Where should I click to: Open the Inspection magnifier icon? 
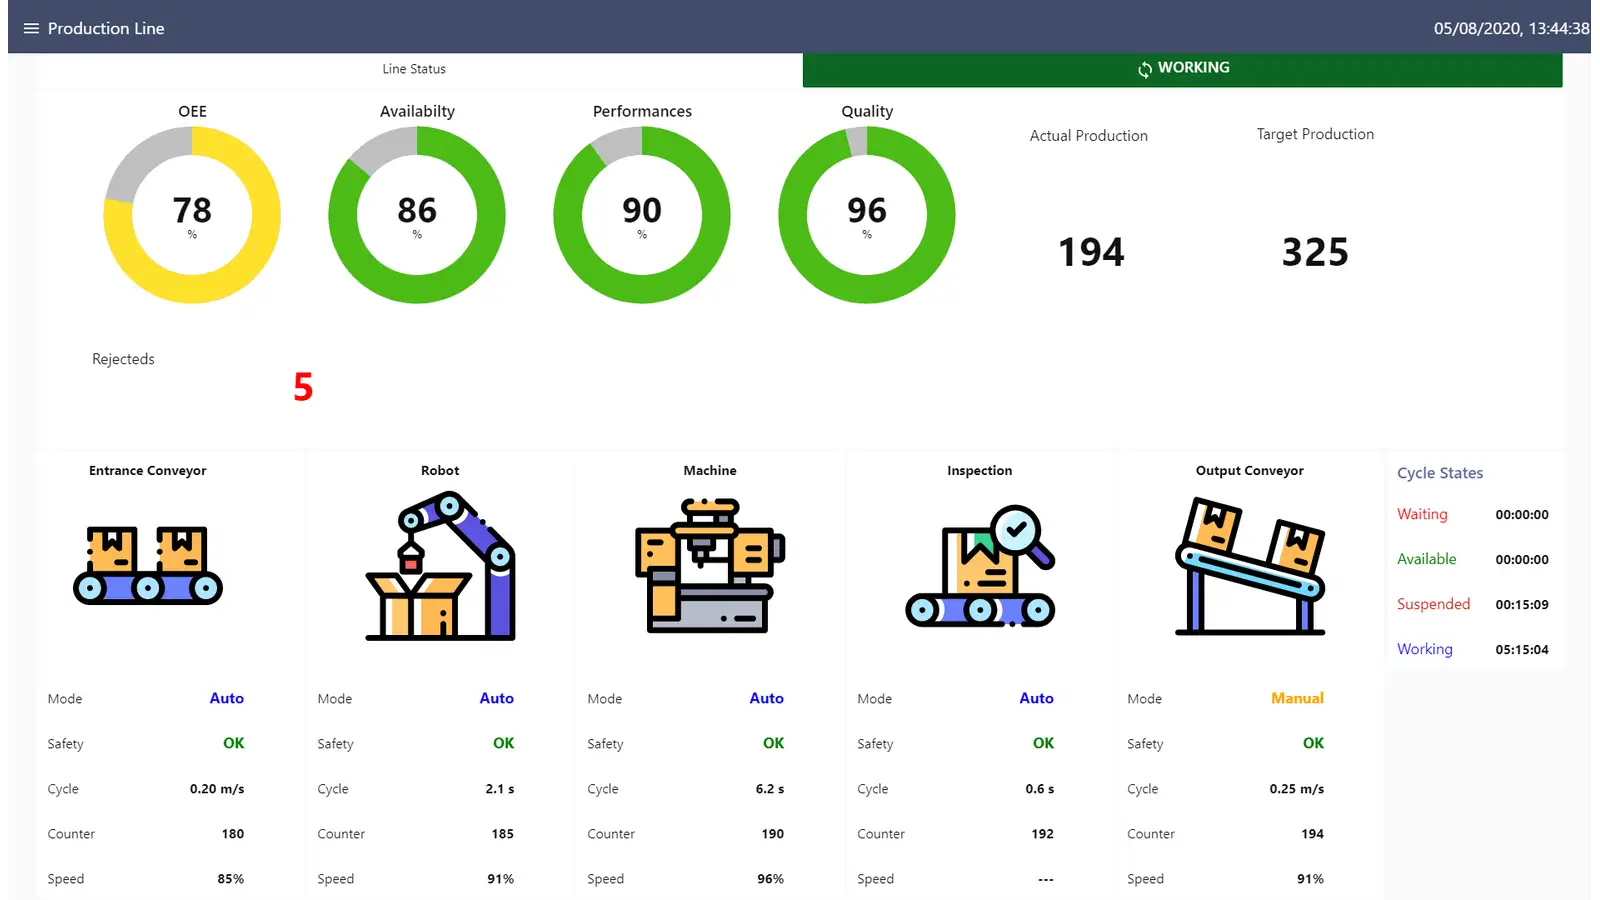click(980, 566)
